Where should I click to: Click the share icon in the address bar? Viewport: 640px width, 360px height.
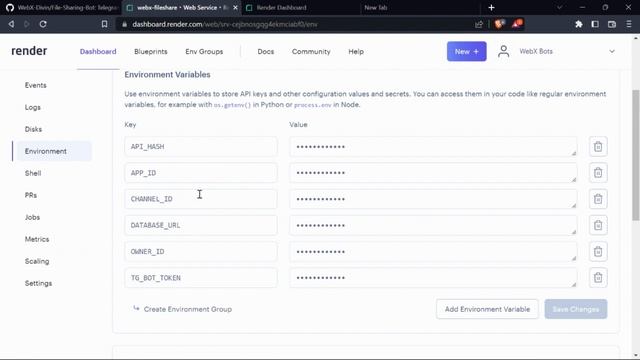pyautogui.click(x=479, y=24)
